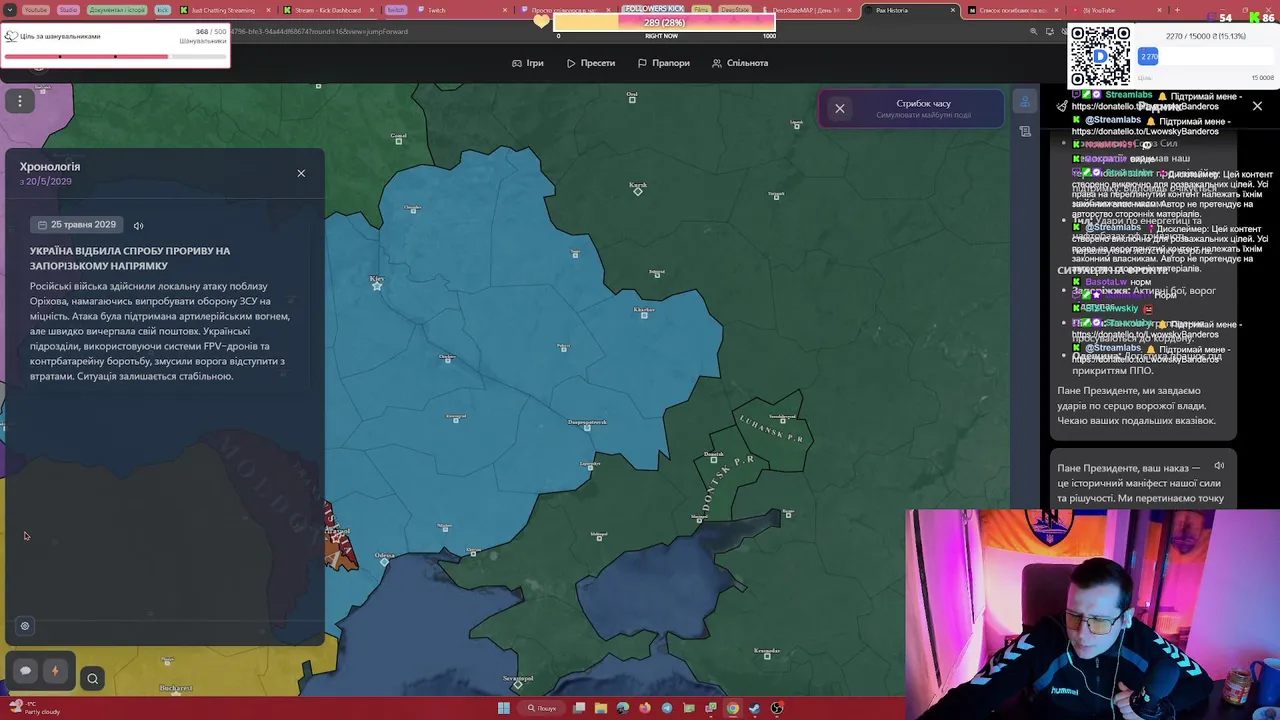Screen dimensions: 1280x720
Task: Open Windows Start menu
Action: [x=504, y=708]
